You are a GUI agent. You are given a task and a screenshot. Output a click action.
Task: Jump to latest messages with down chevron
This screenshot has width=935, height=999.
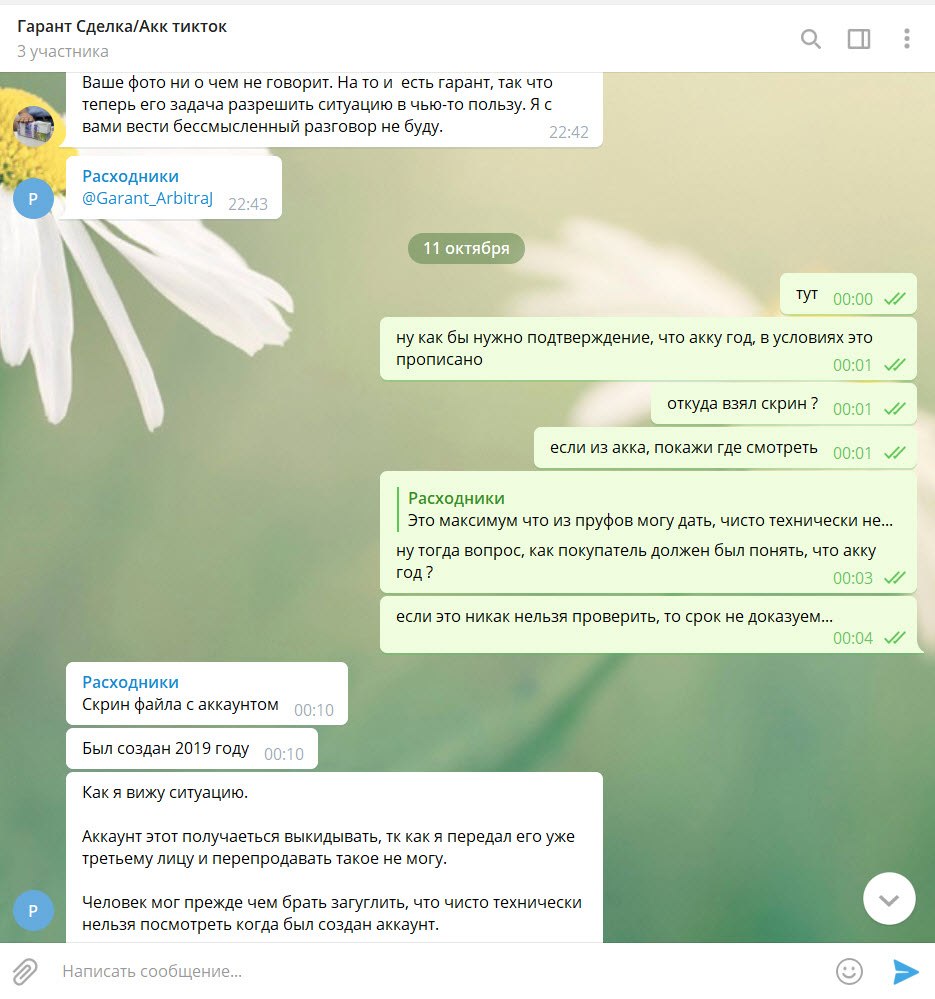pos(889,898)
